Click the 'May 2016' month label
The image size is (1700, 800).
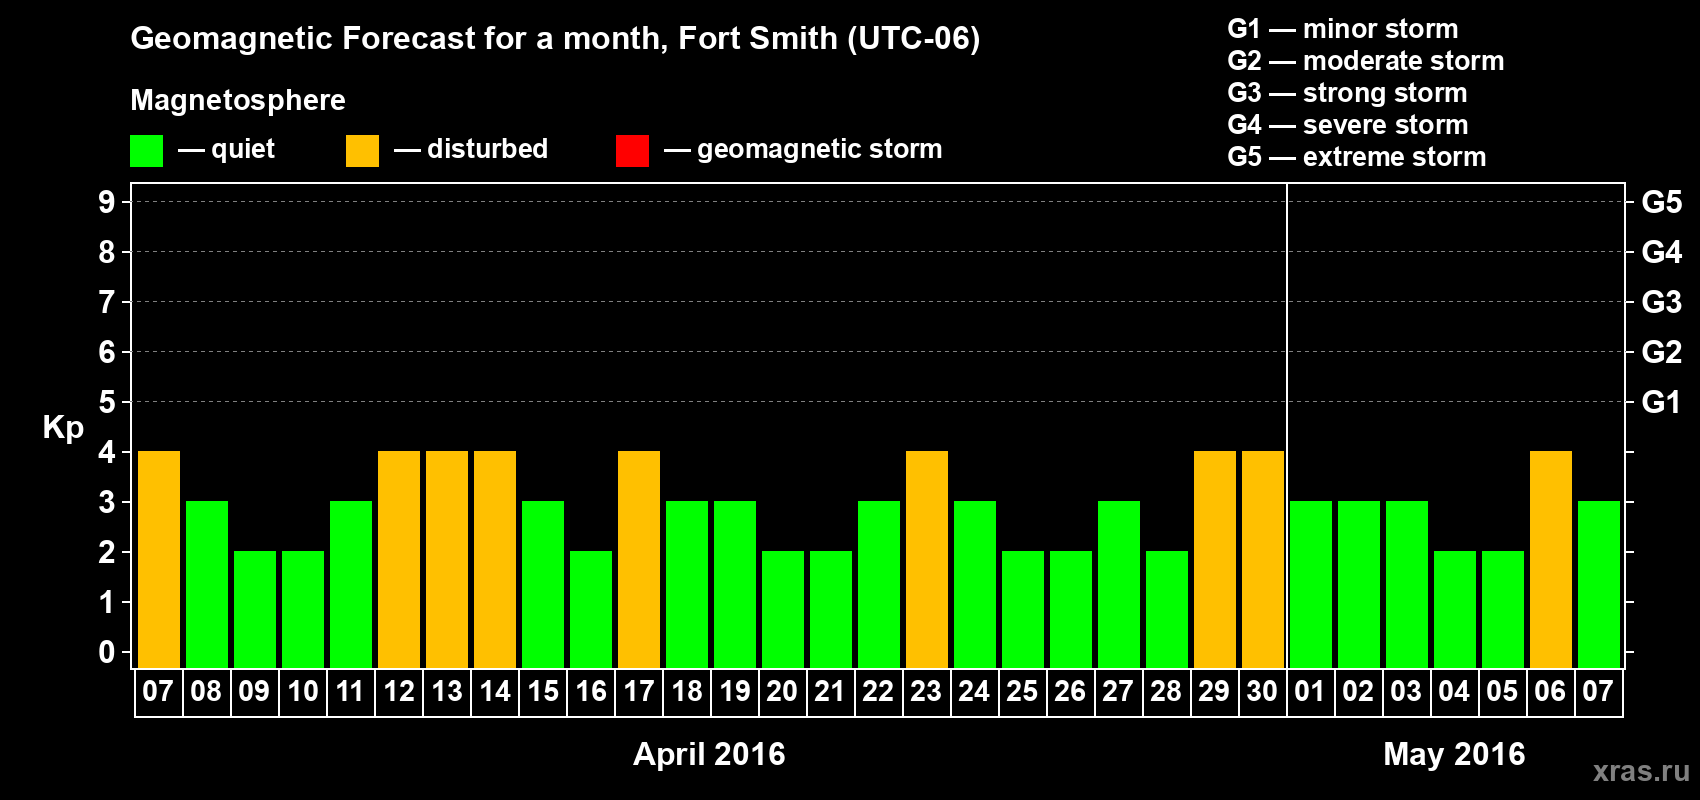click(x=1454, y=754)
